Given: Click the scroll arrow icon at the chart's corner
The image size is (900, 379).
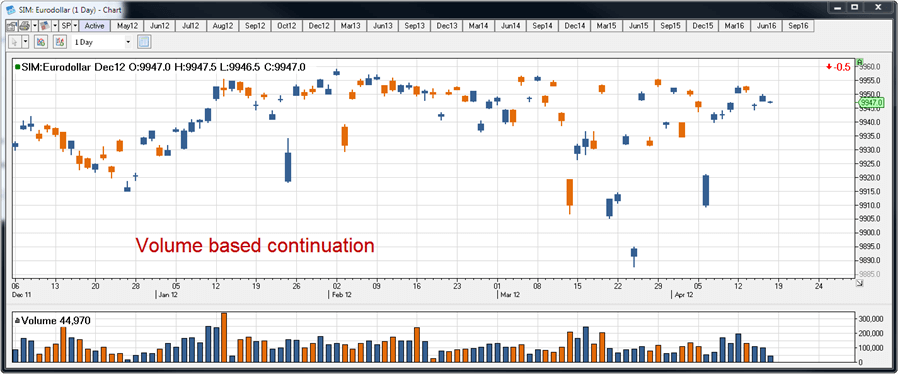Looking at the screenshot, I should coord(859,283).
